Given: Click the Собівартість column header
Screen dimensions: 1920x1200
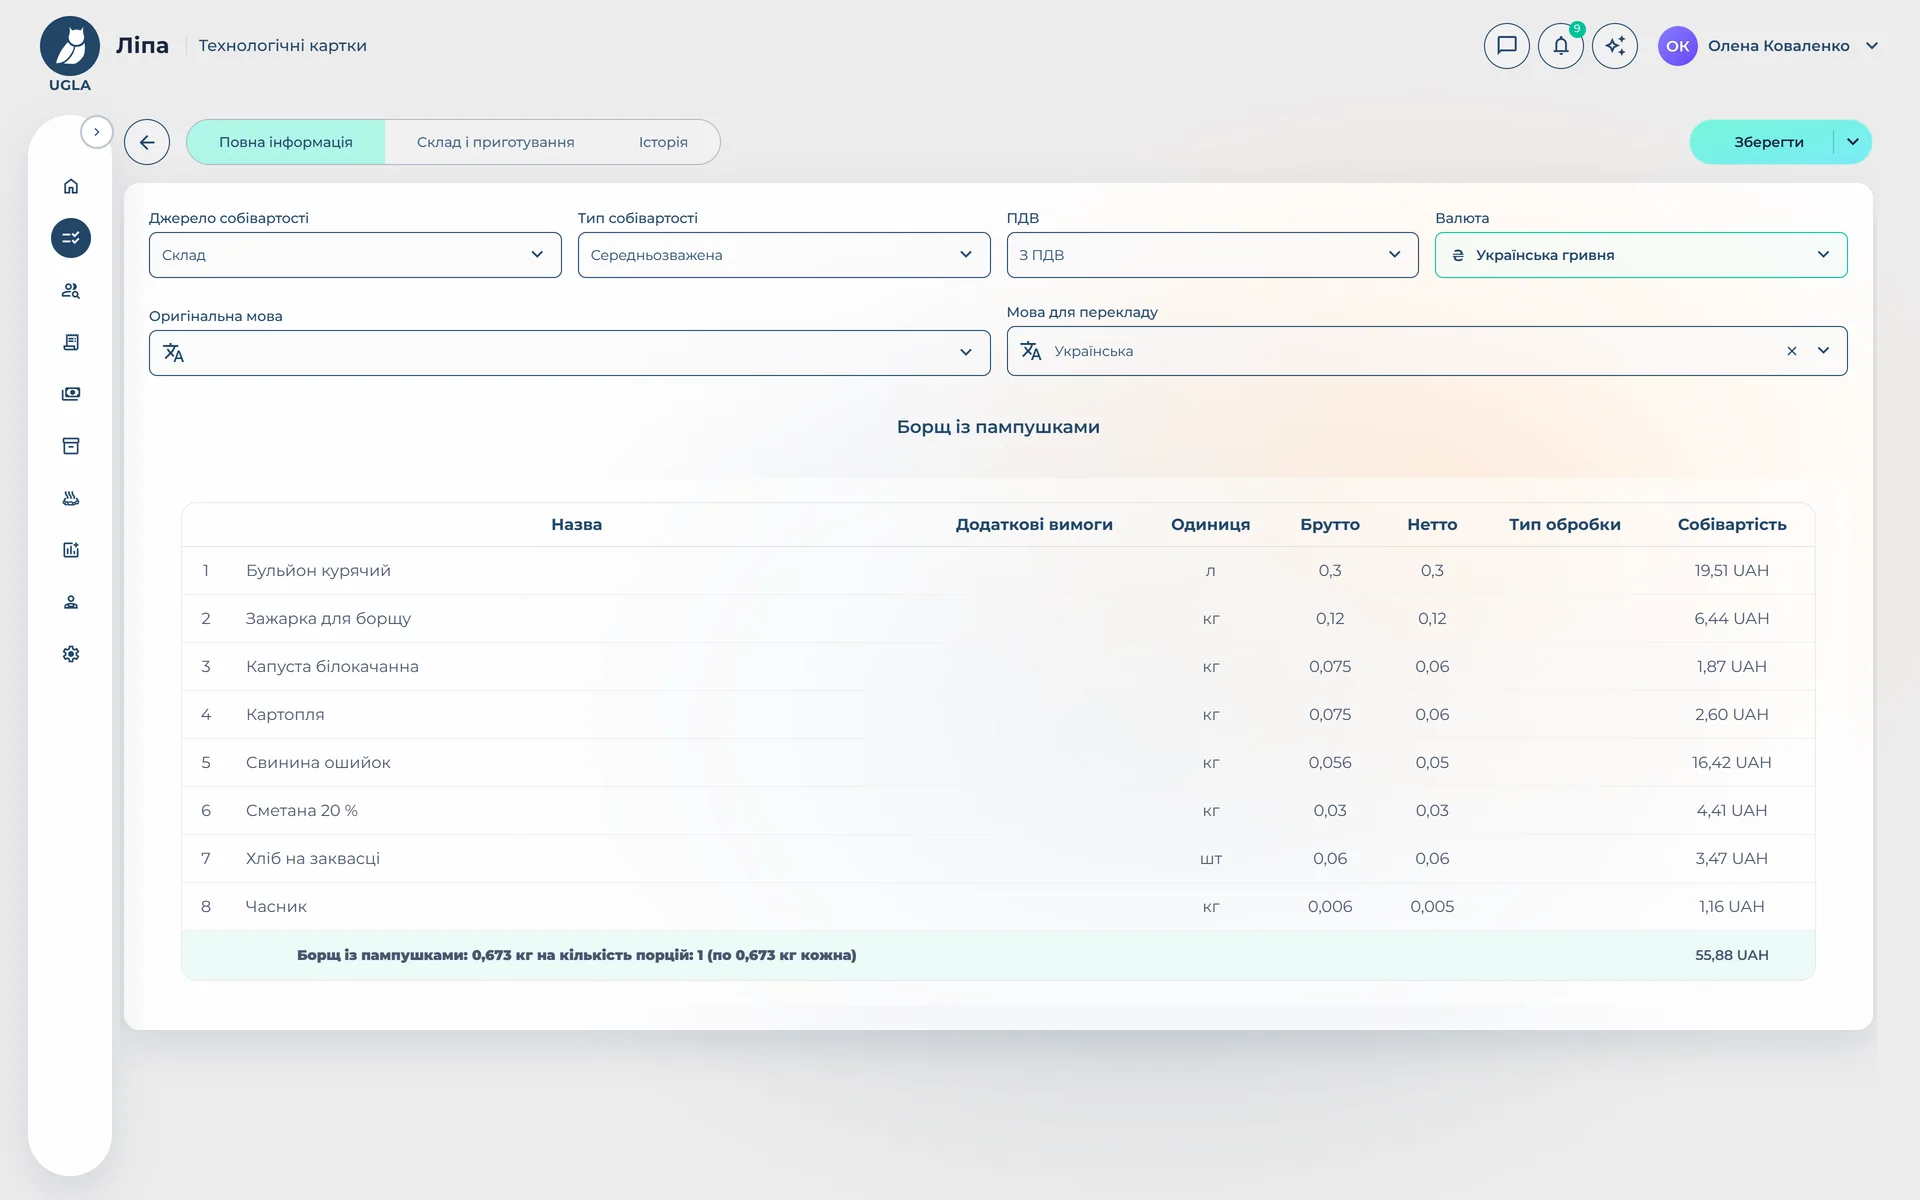Looking at the screenshot, I should [1731, 524].
